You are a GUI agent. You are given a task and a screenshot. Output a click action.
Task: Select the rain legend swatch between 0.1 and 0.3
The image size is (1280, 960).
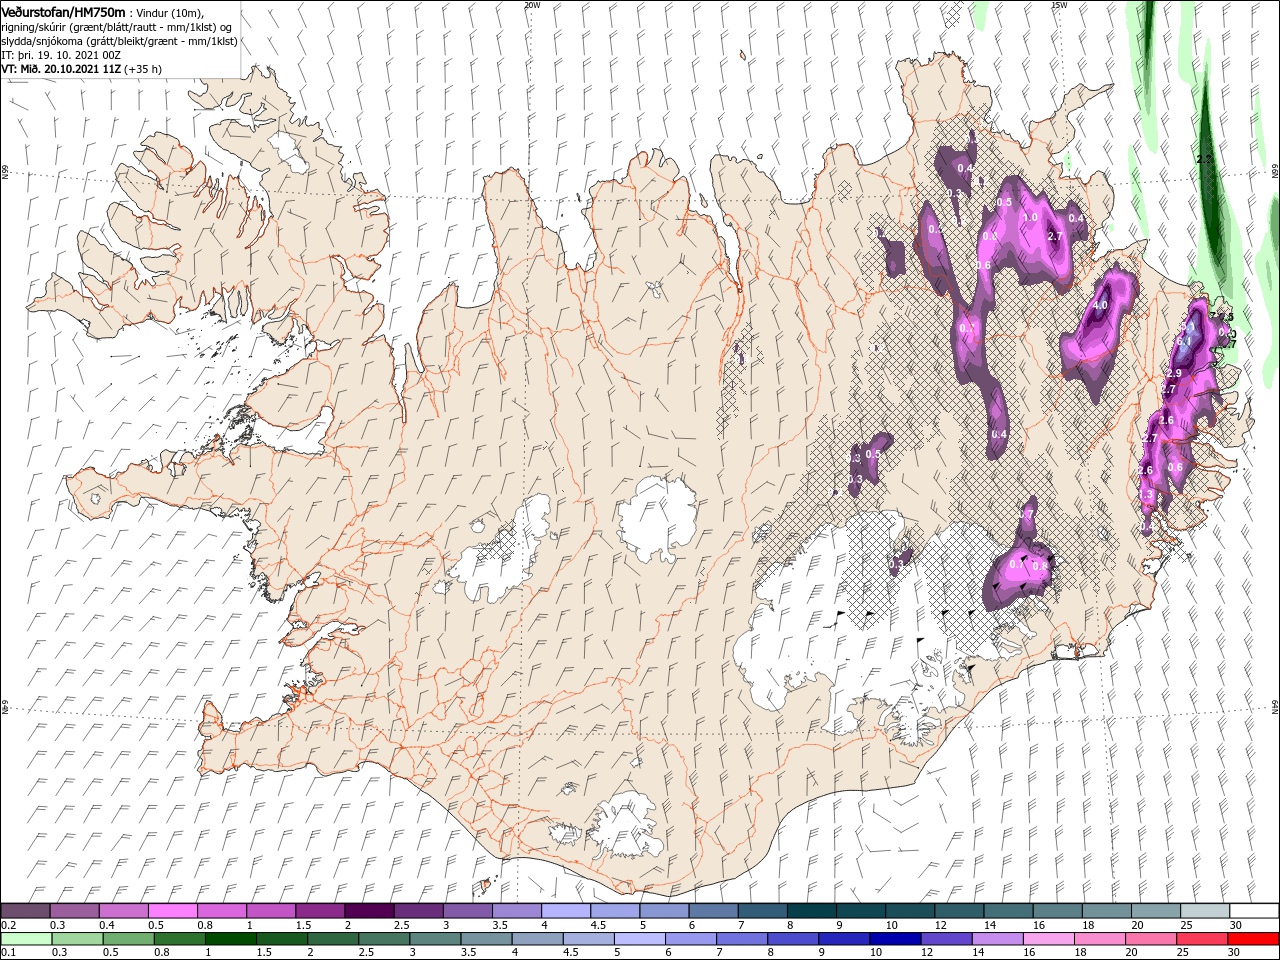(x=26, y=939)
